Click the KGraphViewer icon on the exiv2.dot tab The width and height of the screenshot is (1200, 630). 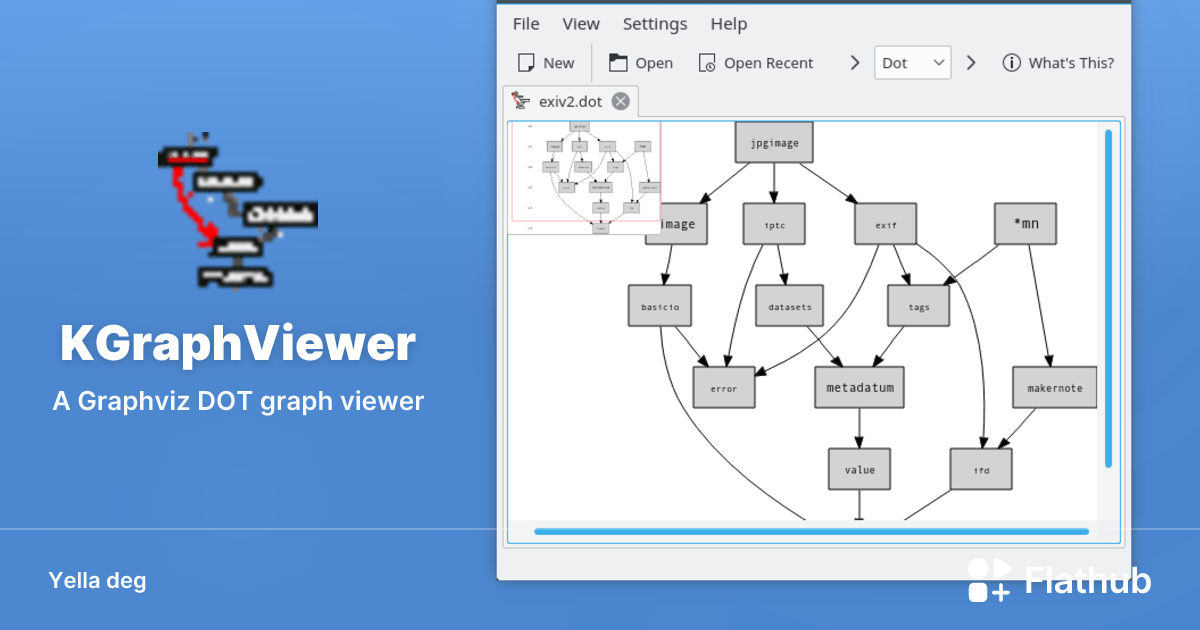coord(520,100)
